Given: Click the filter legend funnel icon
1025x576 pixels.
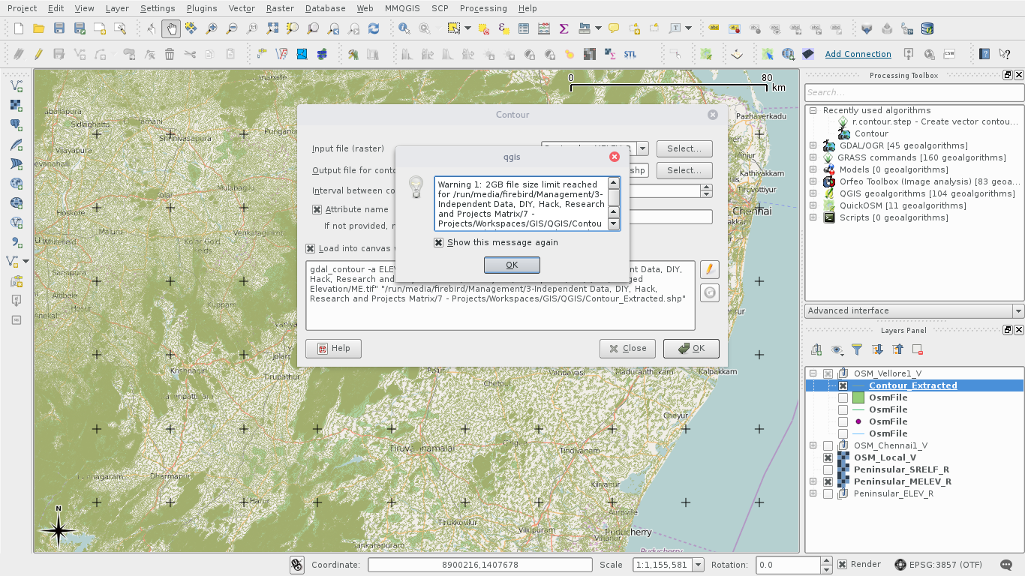Looking at the screenshot, I should pos(856,350).
